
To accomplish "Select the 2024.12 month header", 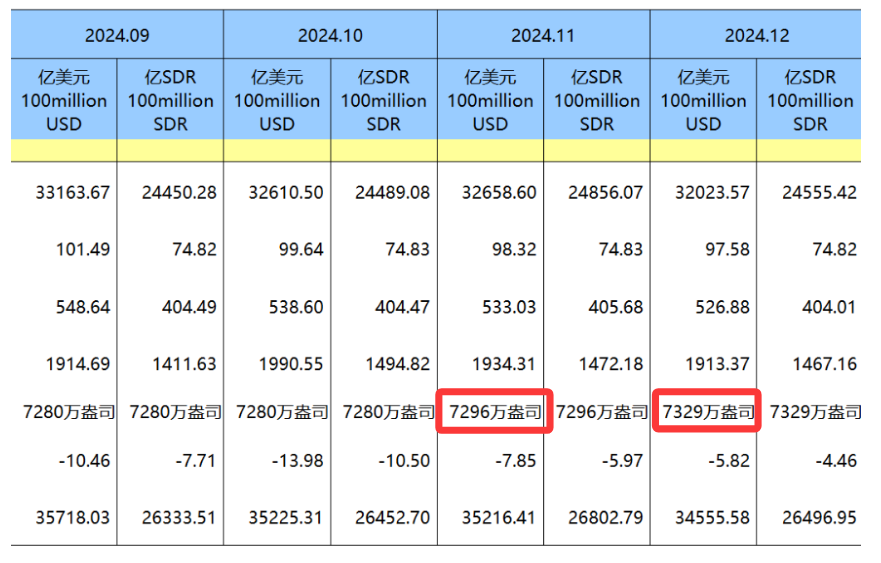I will pyautogui.click(x=756, y=35).
